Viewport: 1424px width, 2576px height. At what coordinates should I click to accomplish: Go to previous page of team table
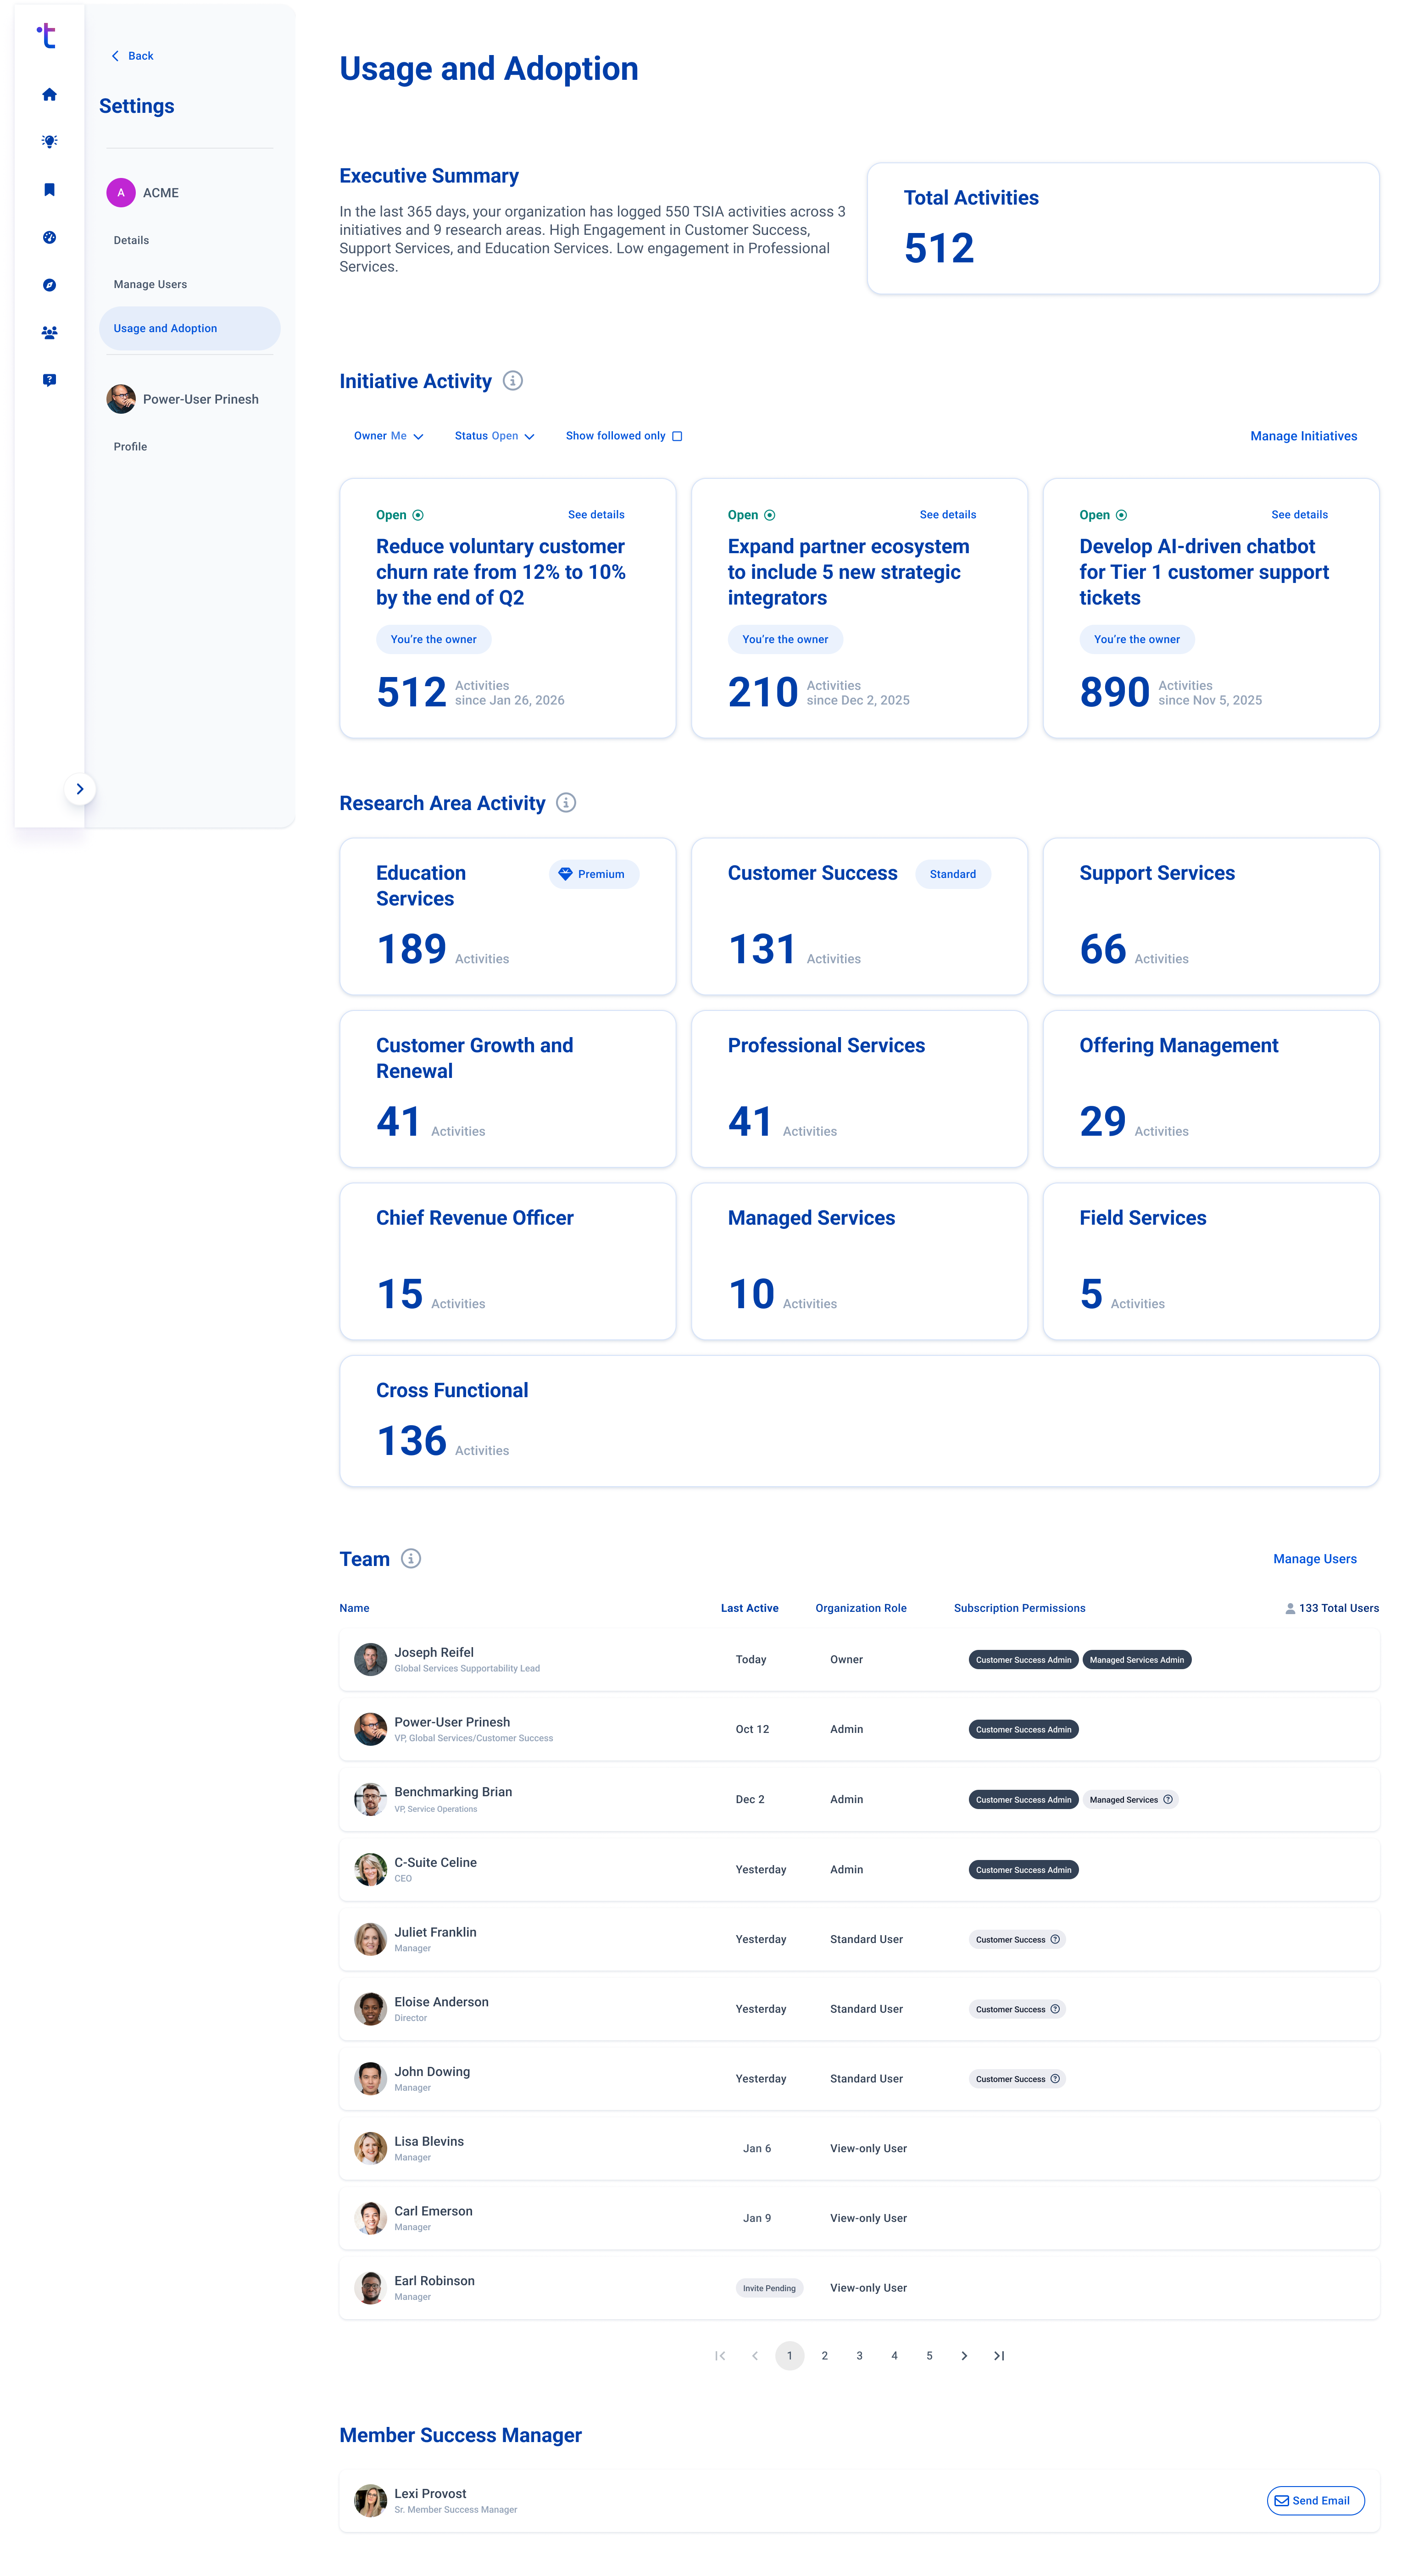(755, 2356)
